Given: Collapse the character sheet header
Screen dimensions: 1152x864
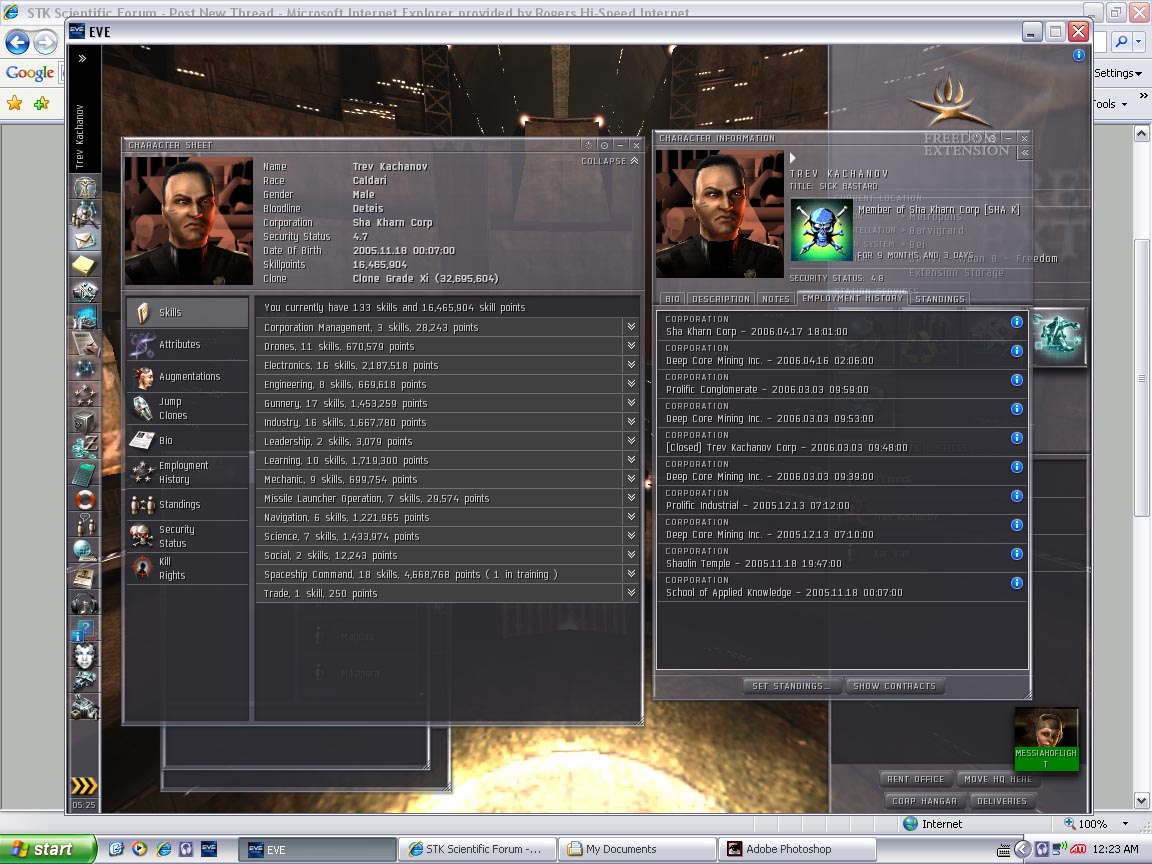Looking at the screenshot, I should 610,161.
